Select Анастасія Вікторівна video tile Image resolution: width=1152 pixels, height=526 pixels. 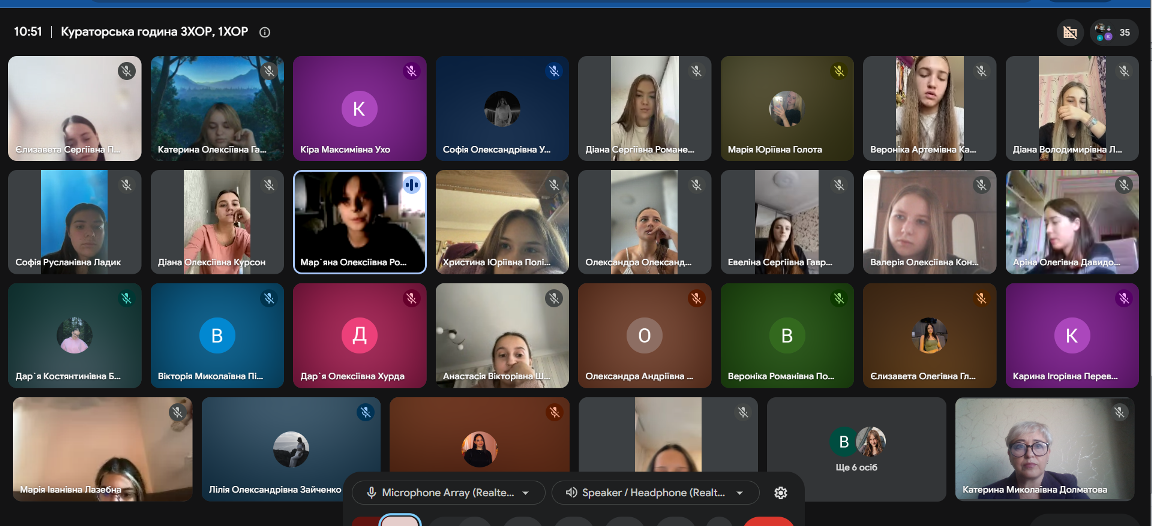point(503,336)
